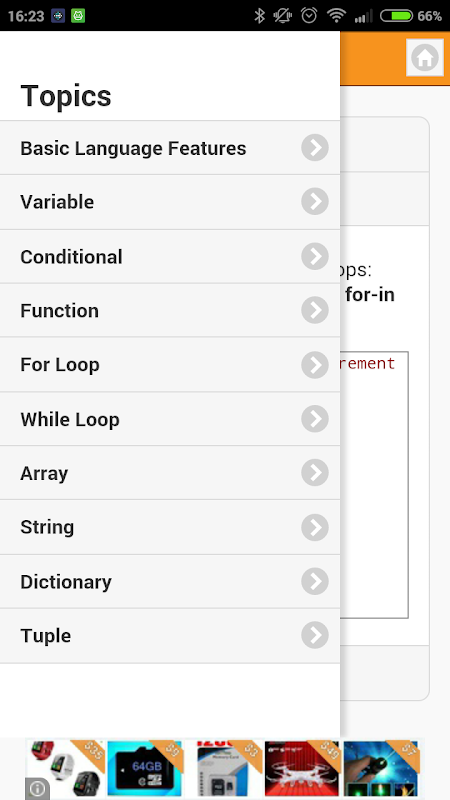Tap the home icon in orange header
Viewport: 450px width, 800px height.
(x=424, y=58)
